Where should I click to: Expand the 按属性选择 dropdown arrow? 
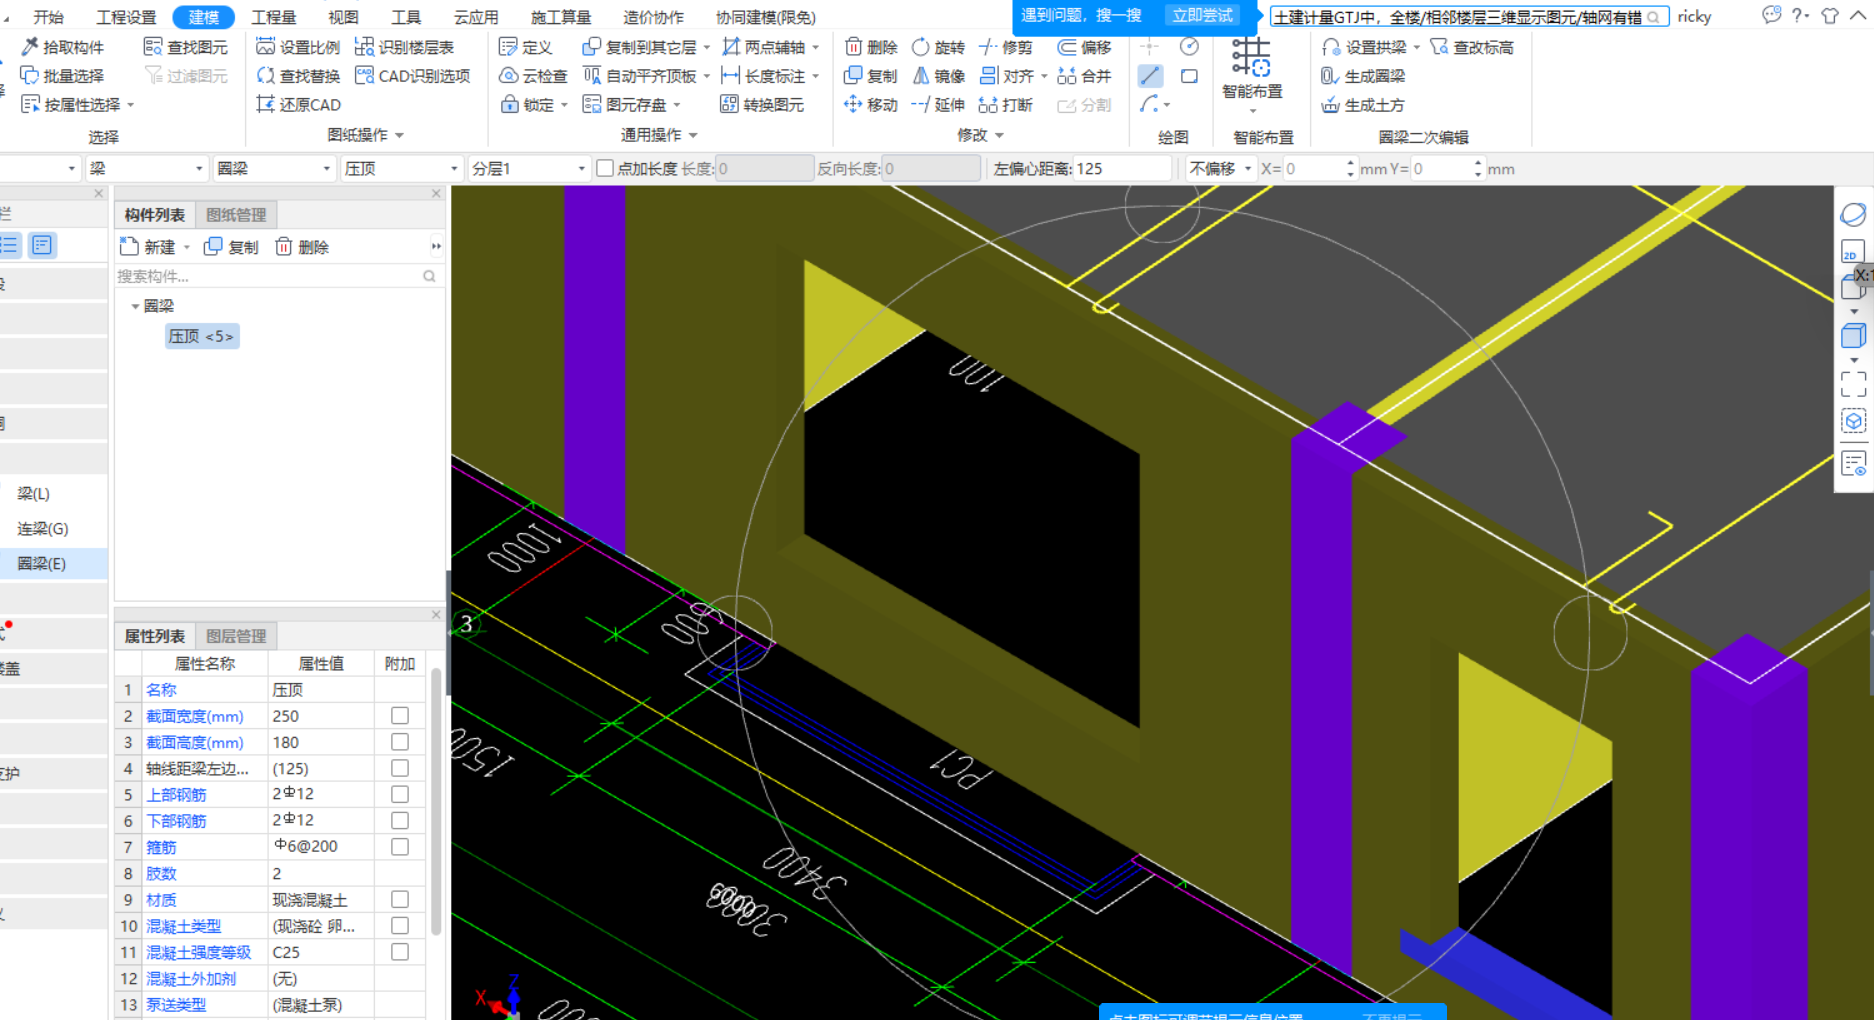pyautogui.click(x=131, y=105)
